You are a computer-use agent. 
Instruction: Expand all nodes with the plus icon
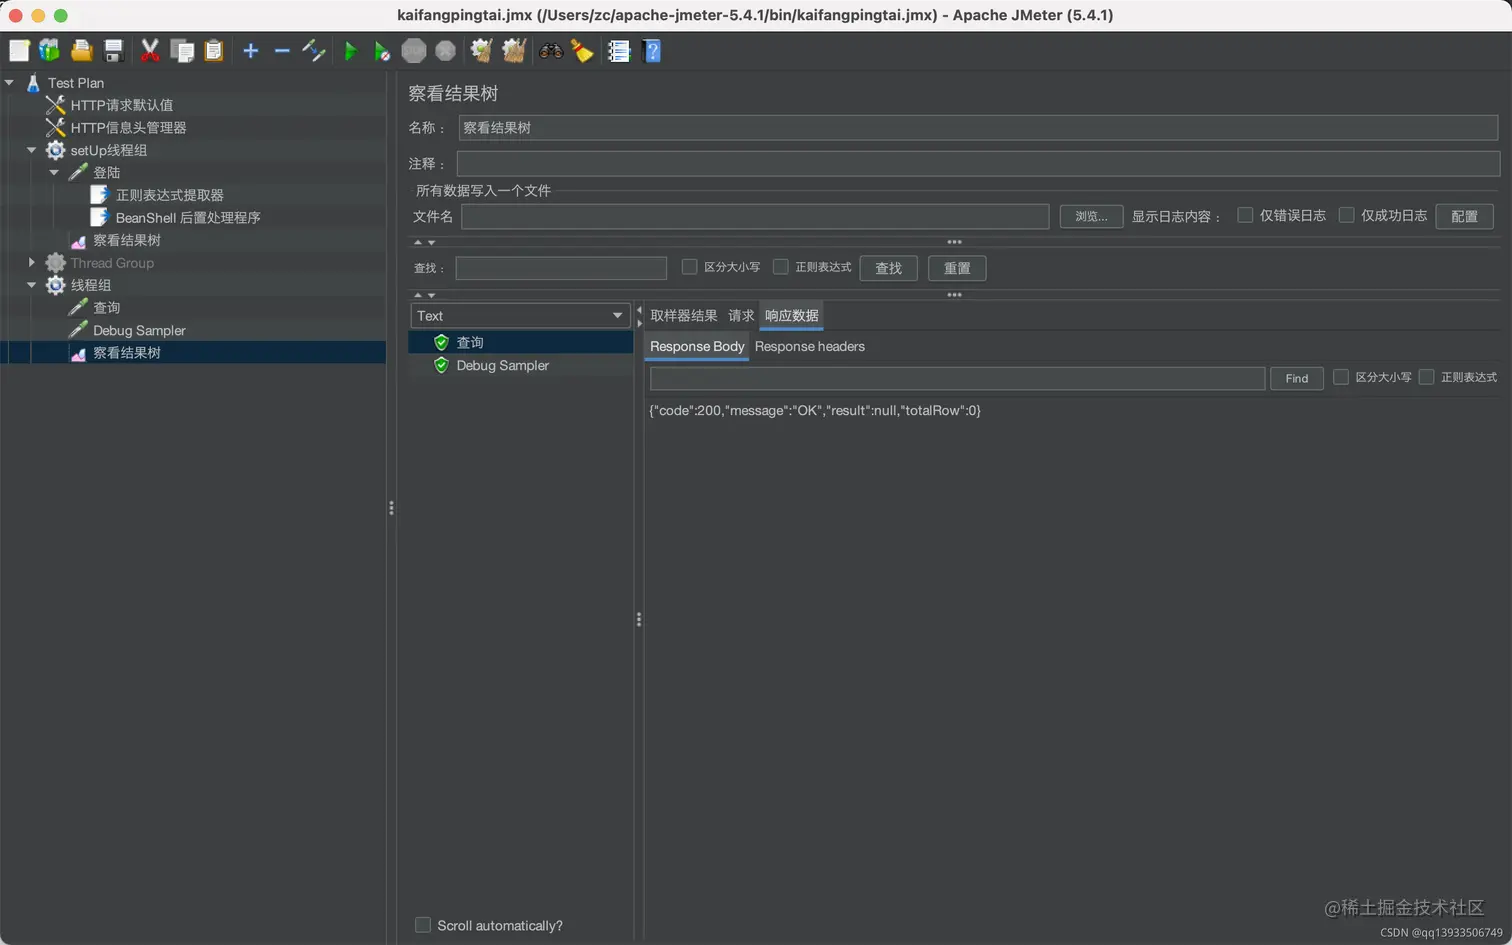tap(251, 51)
